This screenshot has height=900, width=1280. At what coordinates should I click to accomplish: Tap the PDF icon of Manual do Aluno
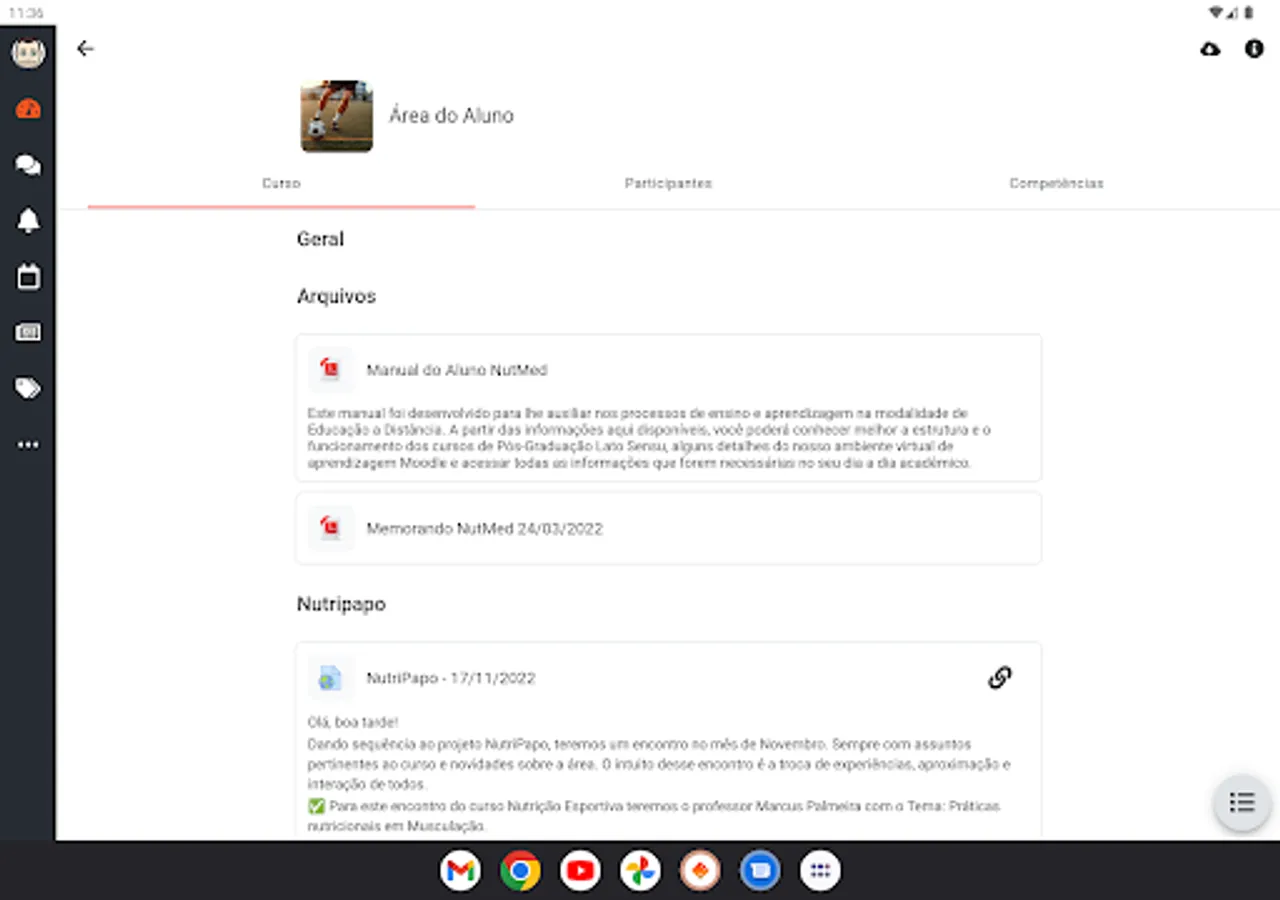coord(330,370)
